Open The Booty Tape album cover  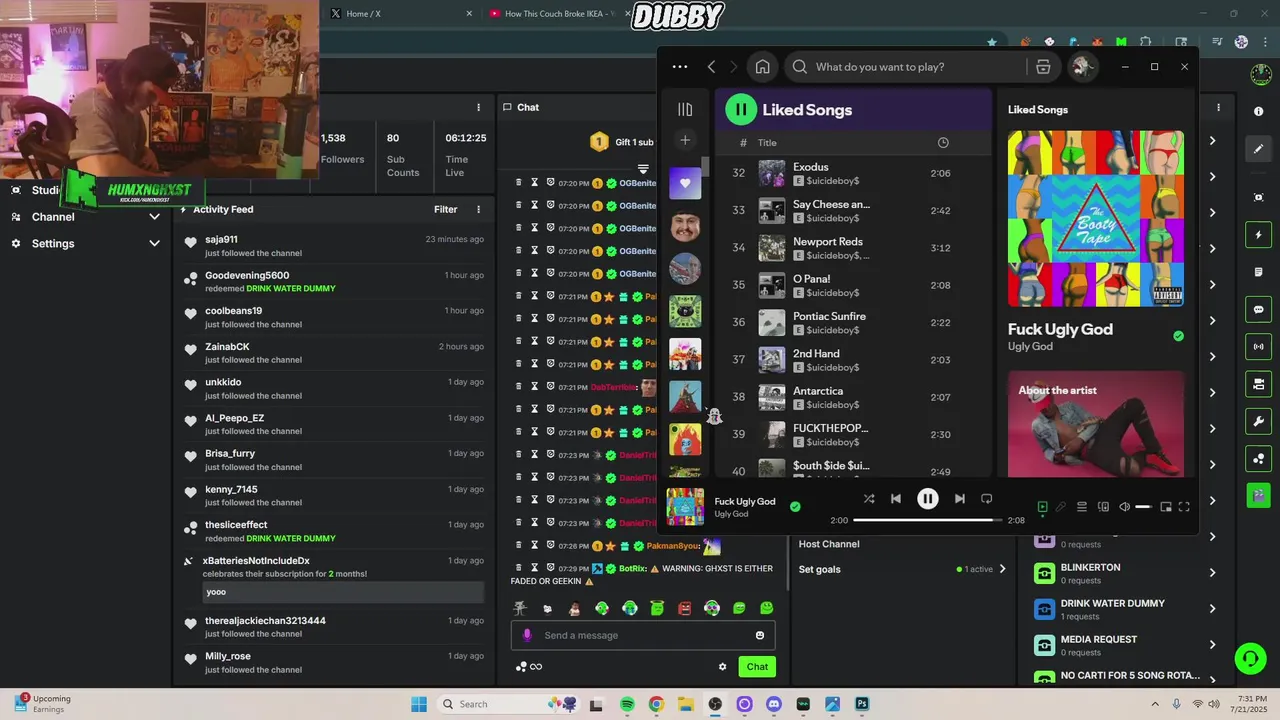(x=1096, y=218)
